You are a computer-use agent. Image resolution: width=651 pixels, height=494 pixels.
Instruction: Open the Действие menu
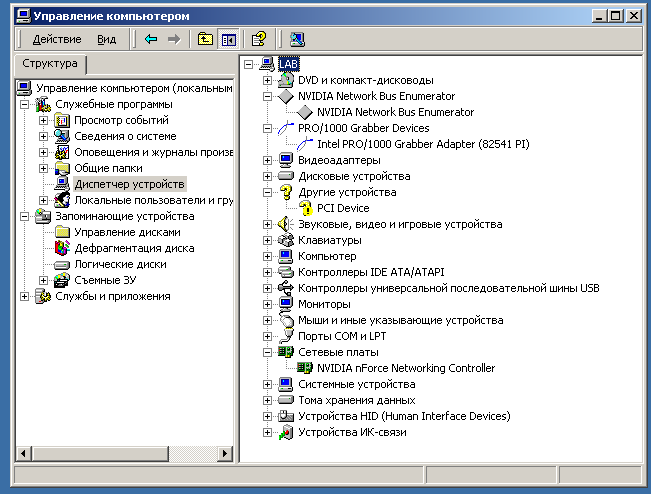(57, 39)
